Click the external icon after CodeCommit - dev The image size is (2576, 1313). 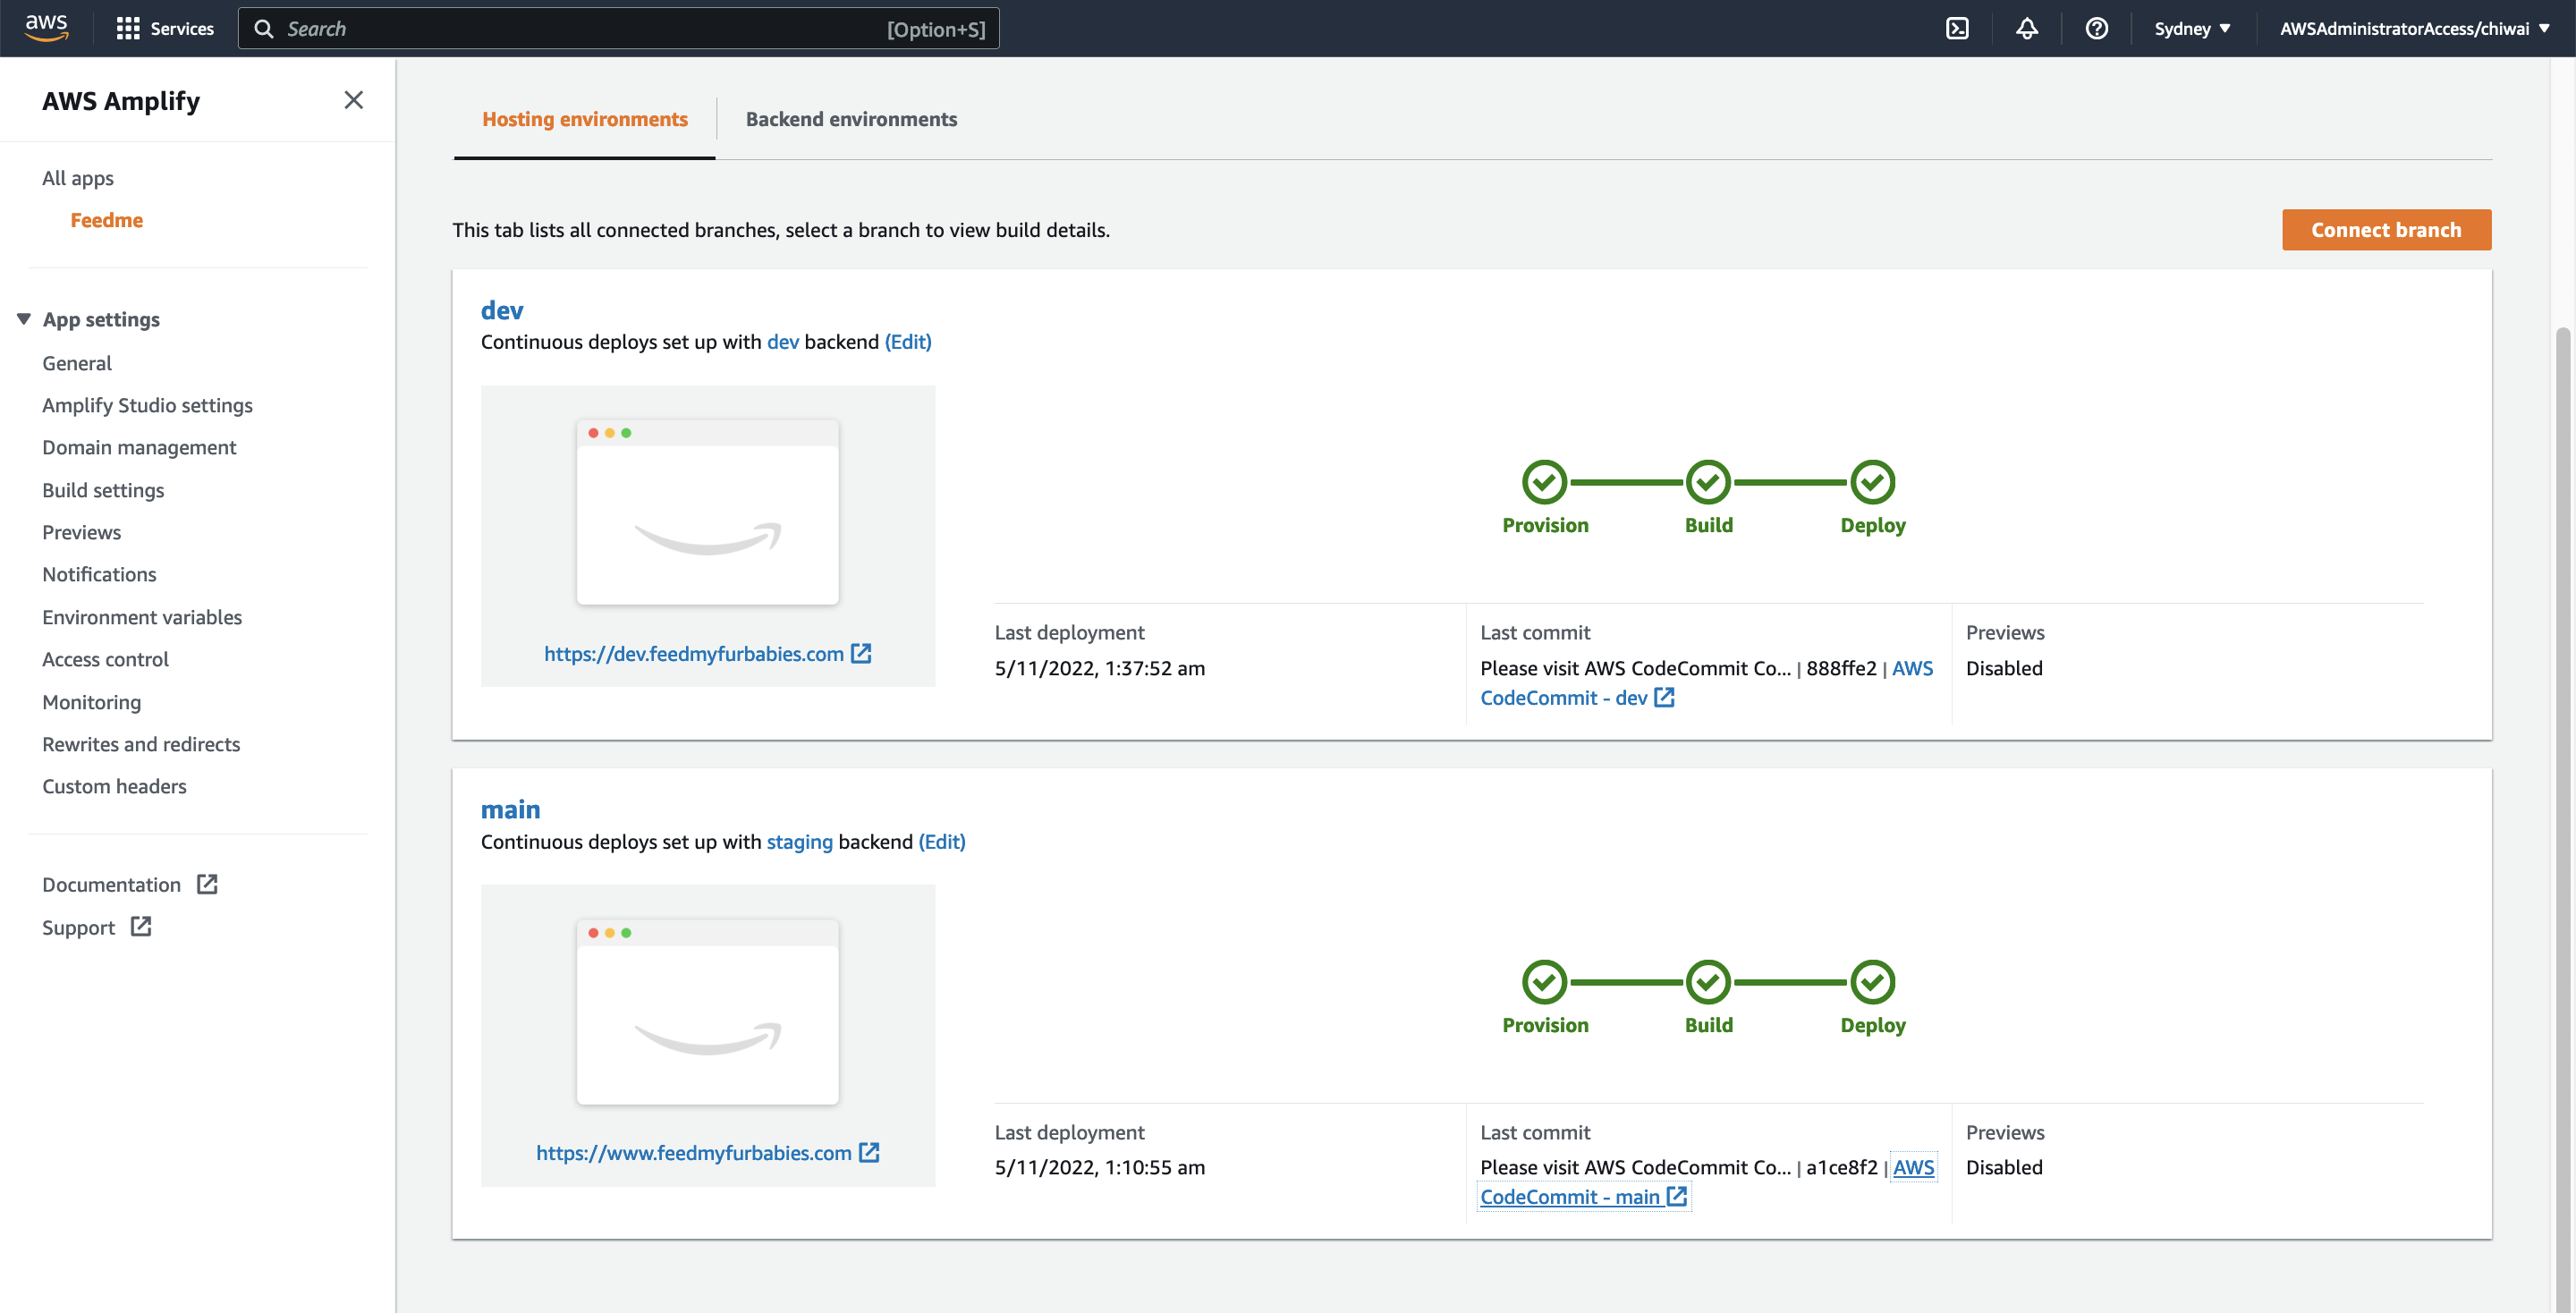(x=1664, y=697)
